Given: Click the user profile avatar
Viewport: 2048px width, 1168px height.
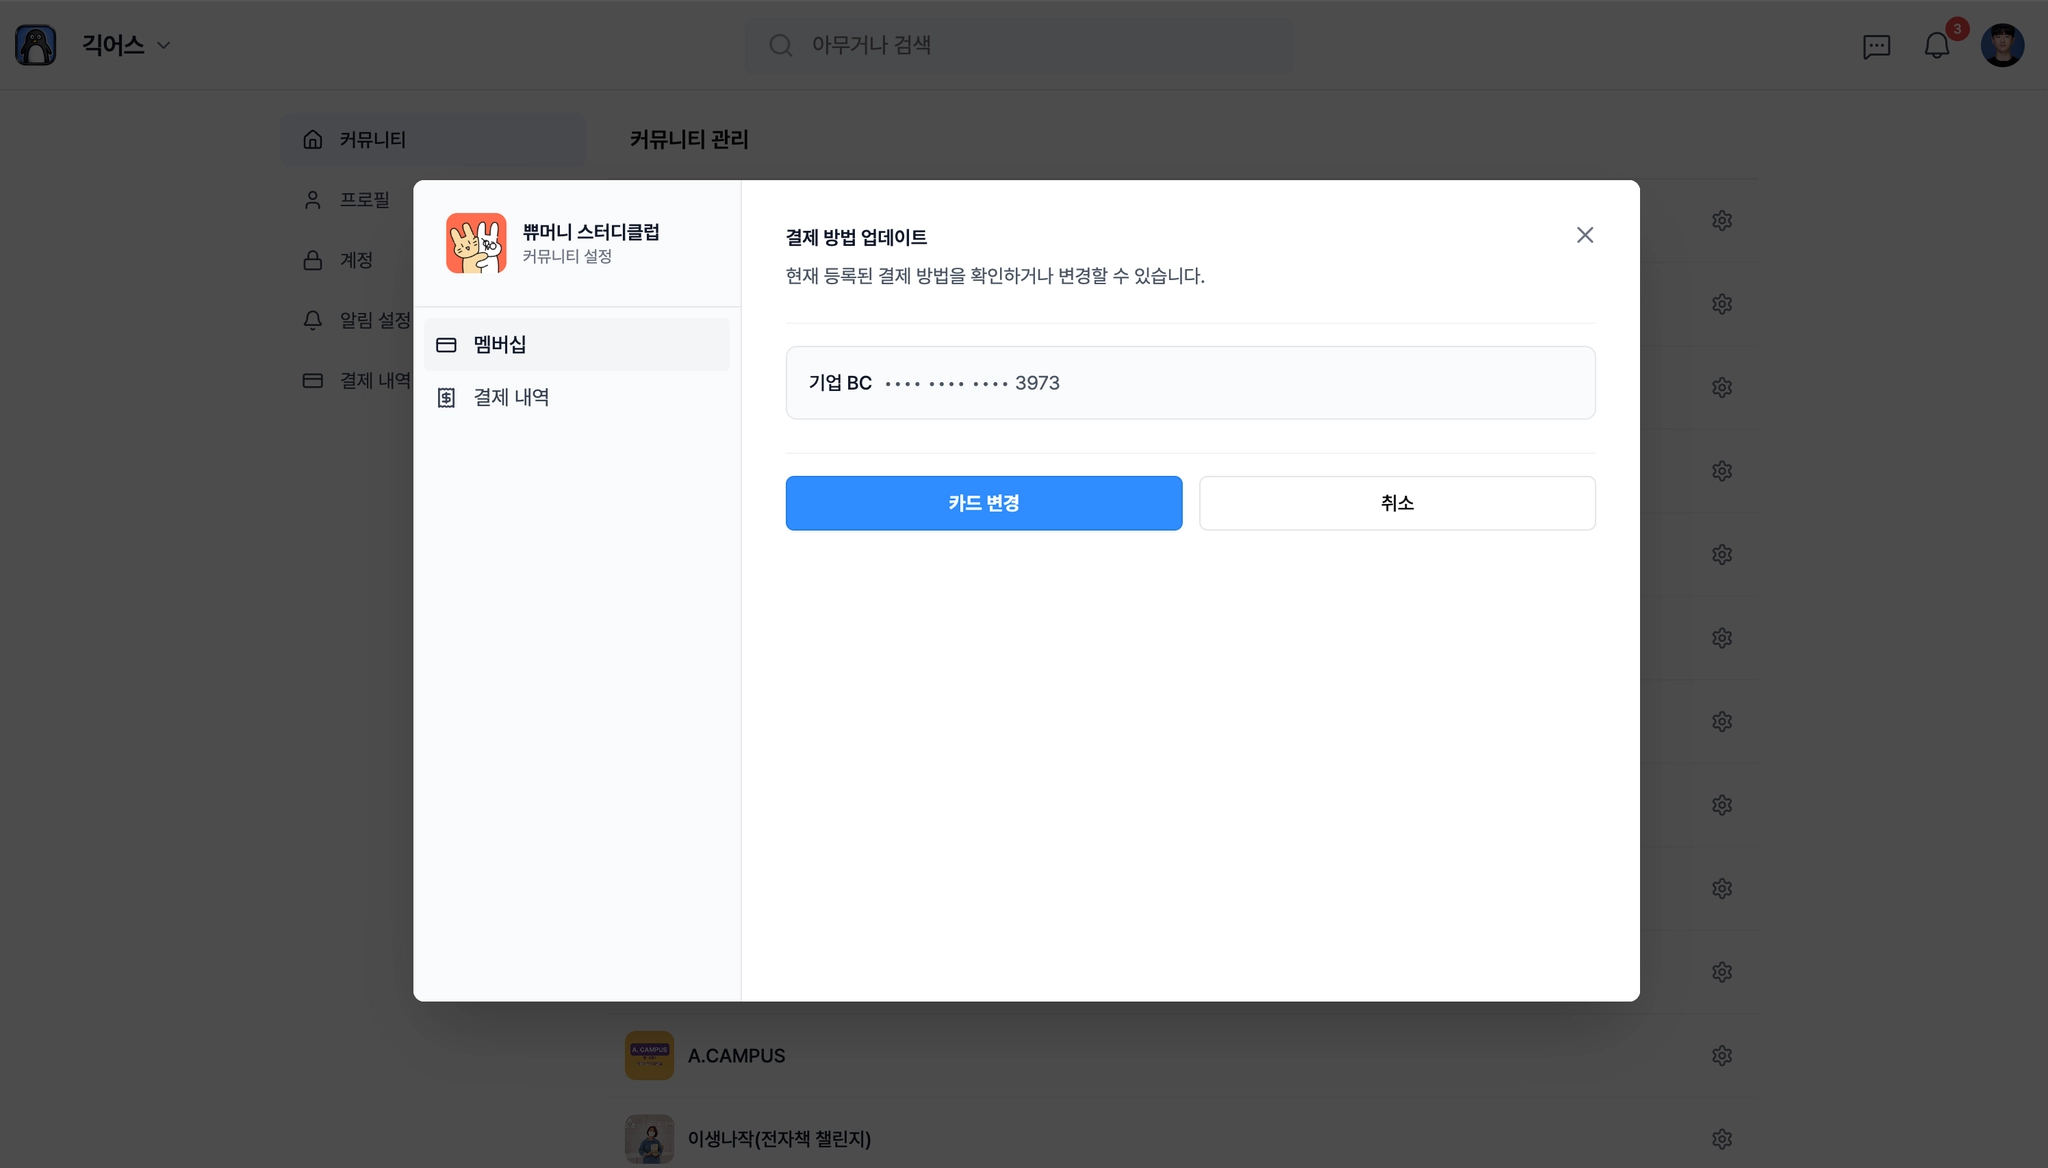Looking at the screenshot, I should pos(2002,46).
